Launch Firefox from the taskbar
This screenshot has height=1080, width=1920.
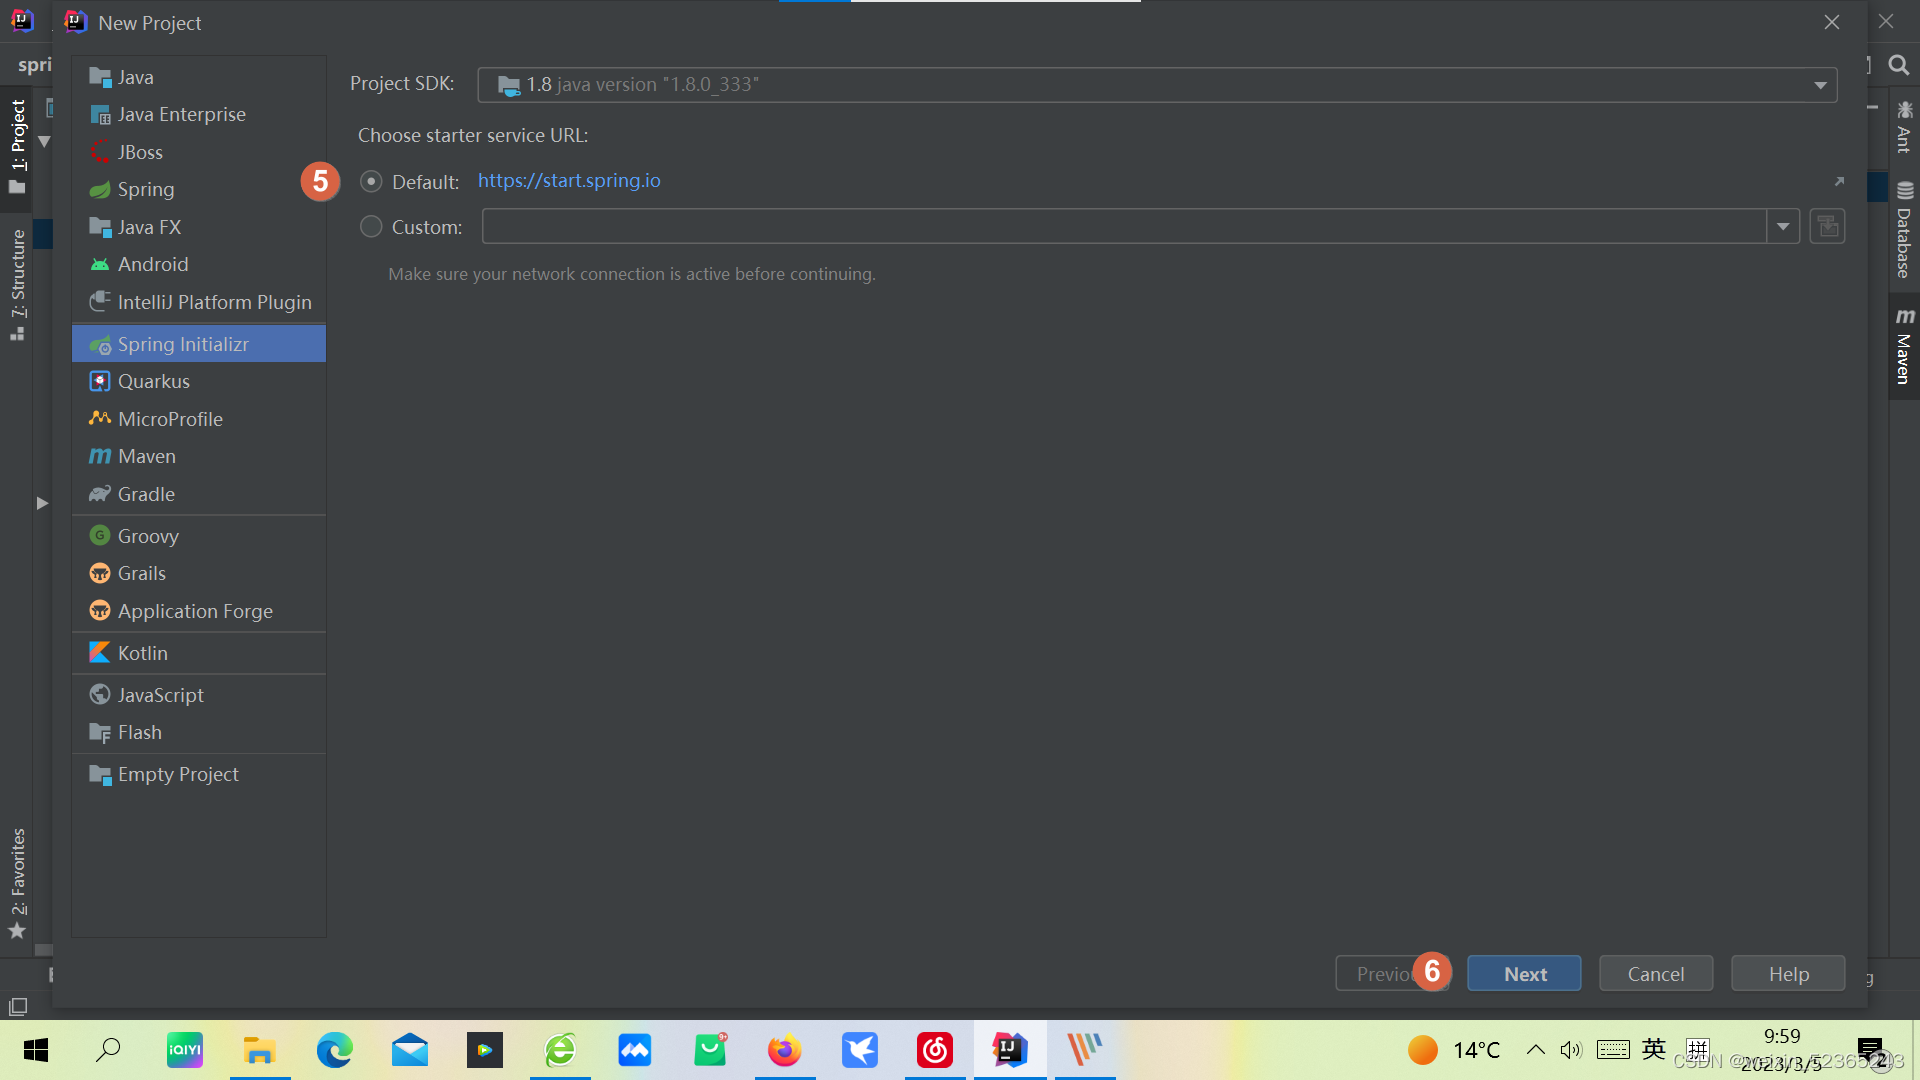(x=785, y=1050)
